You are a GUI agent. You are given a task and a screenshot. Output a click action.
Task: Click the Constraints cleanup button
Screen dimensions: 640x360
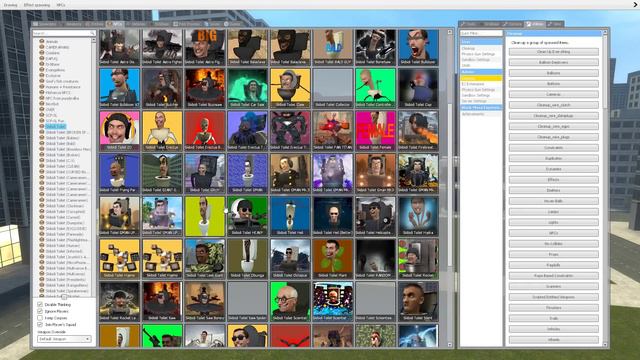[x=553, y=148]
